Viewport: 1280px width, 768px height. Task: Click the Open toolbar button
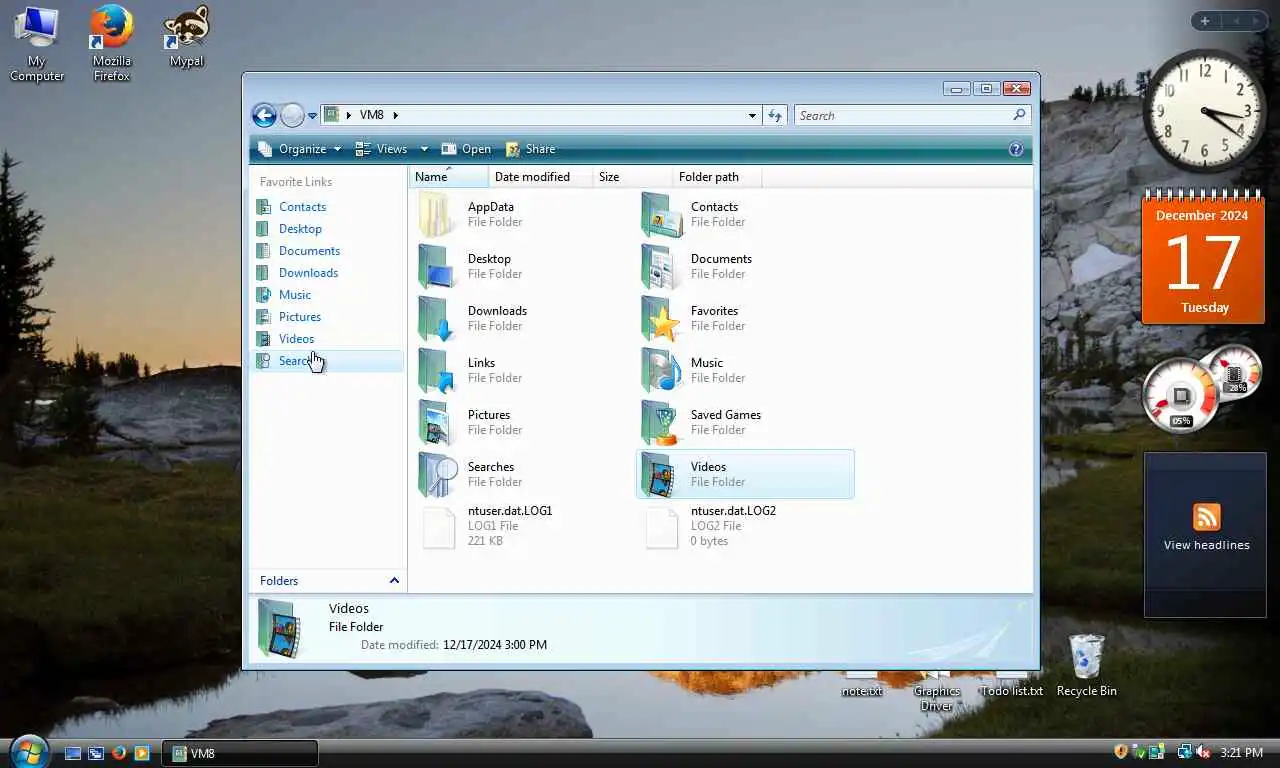466,149
